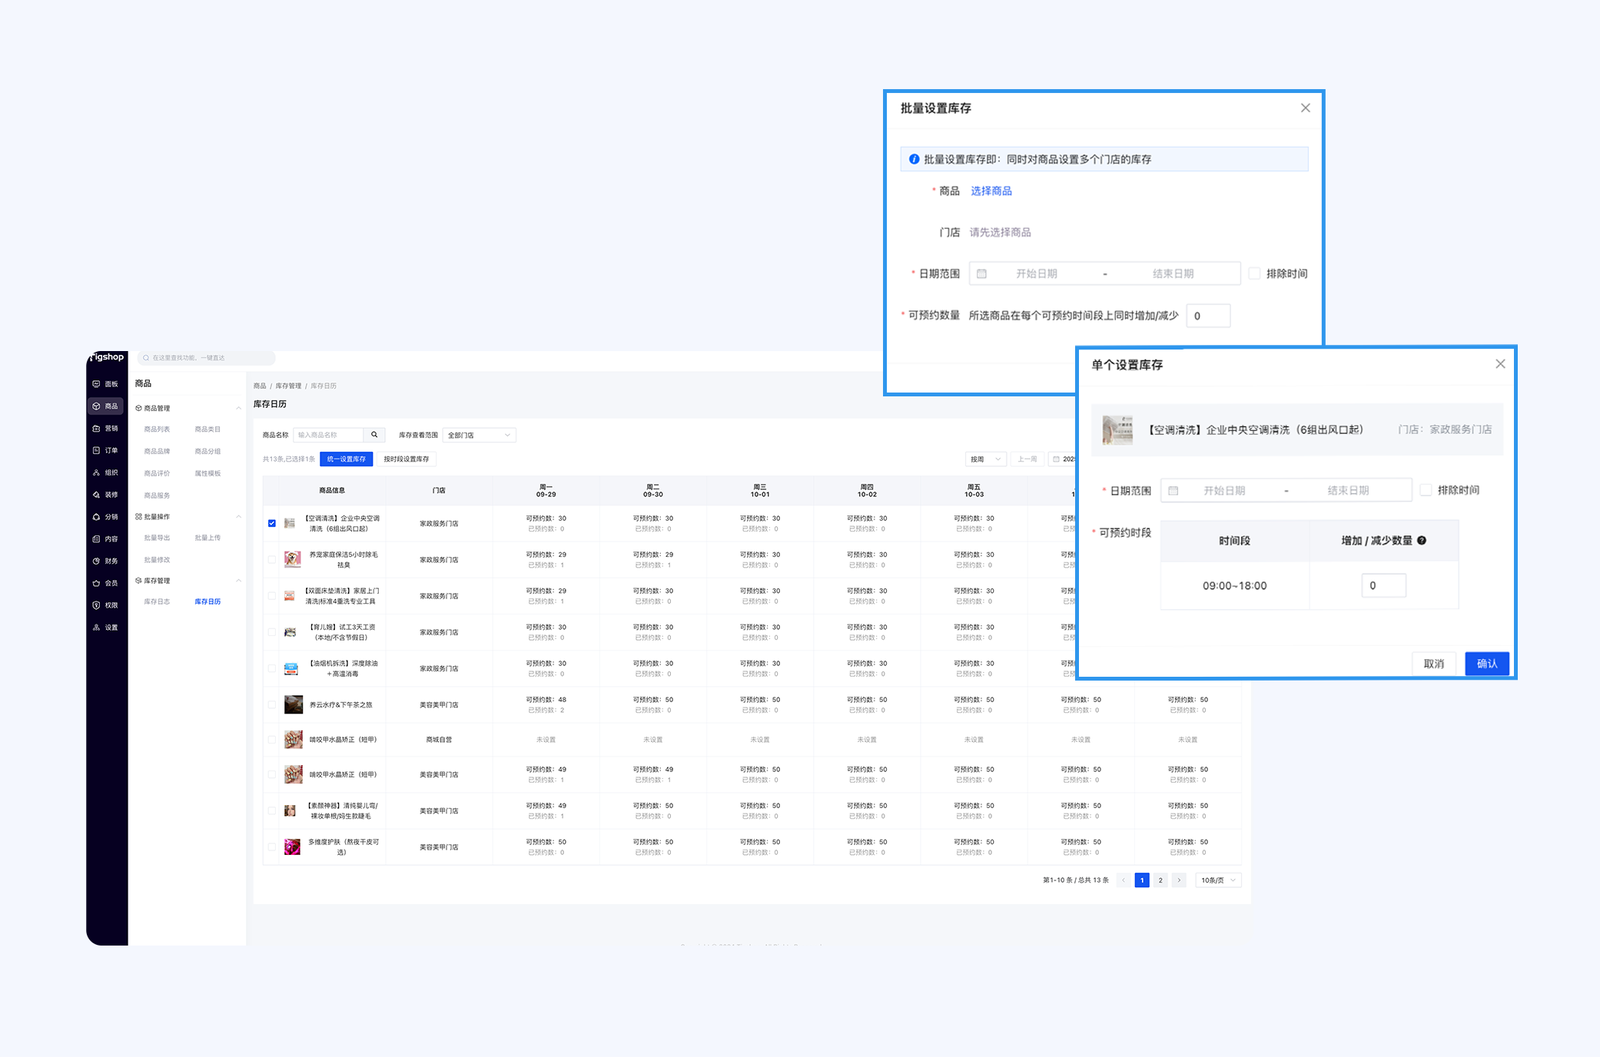The height and width of the screenshot is (1057, 1600).
Task: Click the help icon beside 增加/减少数量
Action: 1422,541
